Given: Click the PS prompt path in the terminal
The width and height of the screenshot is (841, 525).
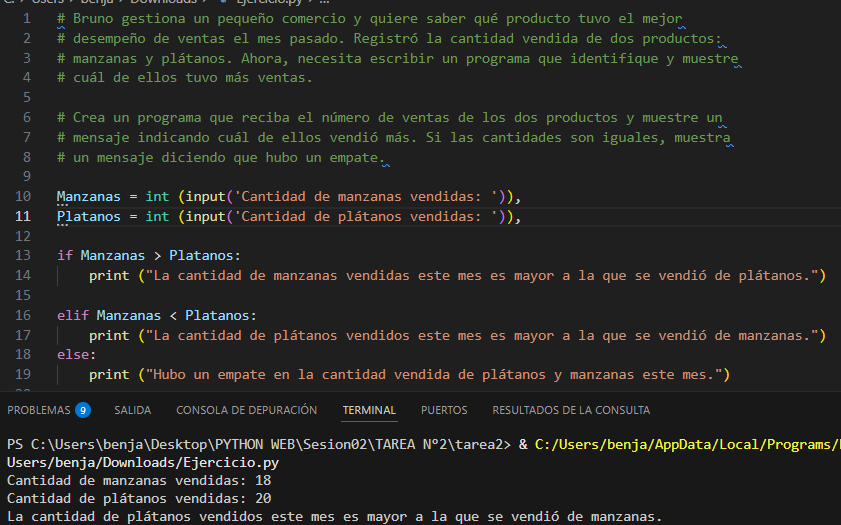Looking at the screenshot, I should (259, 445).
